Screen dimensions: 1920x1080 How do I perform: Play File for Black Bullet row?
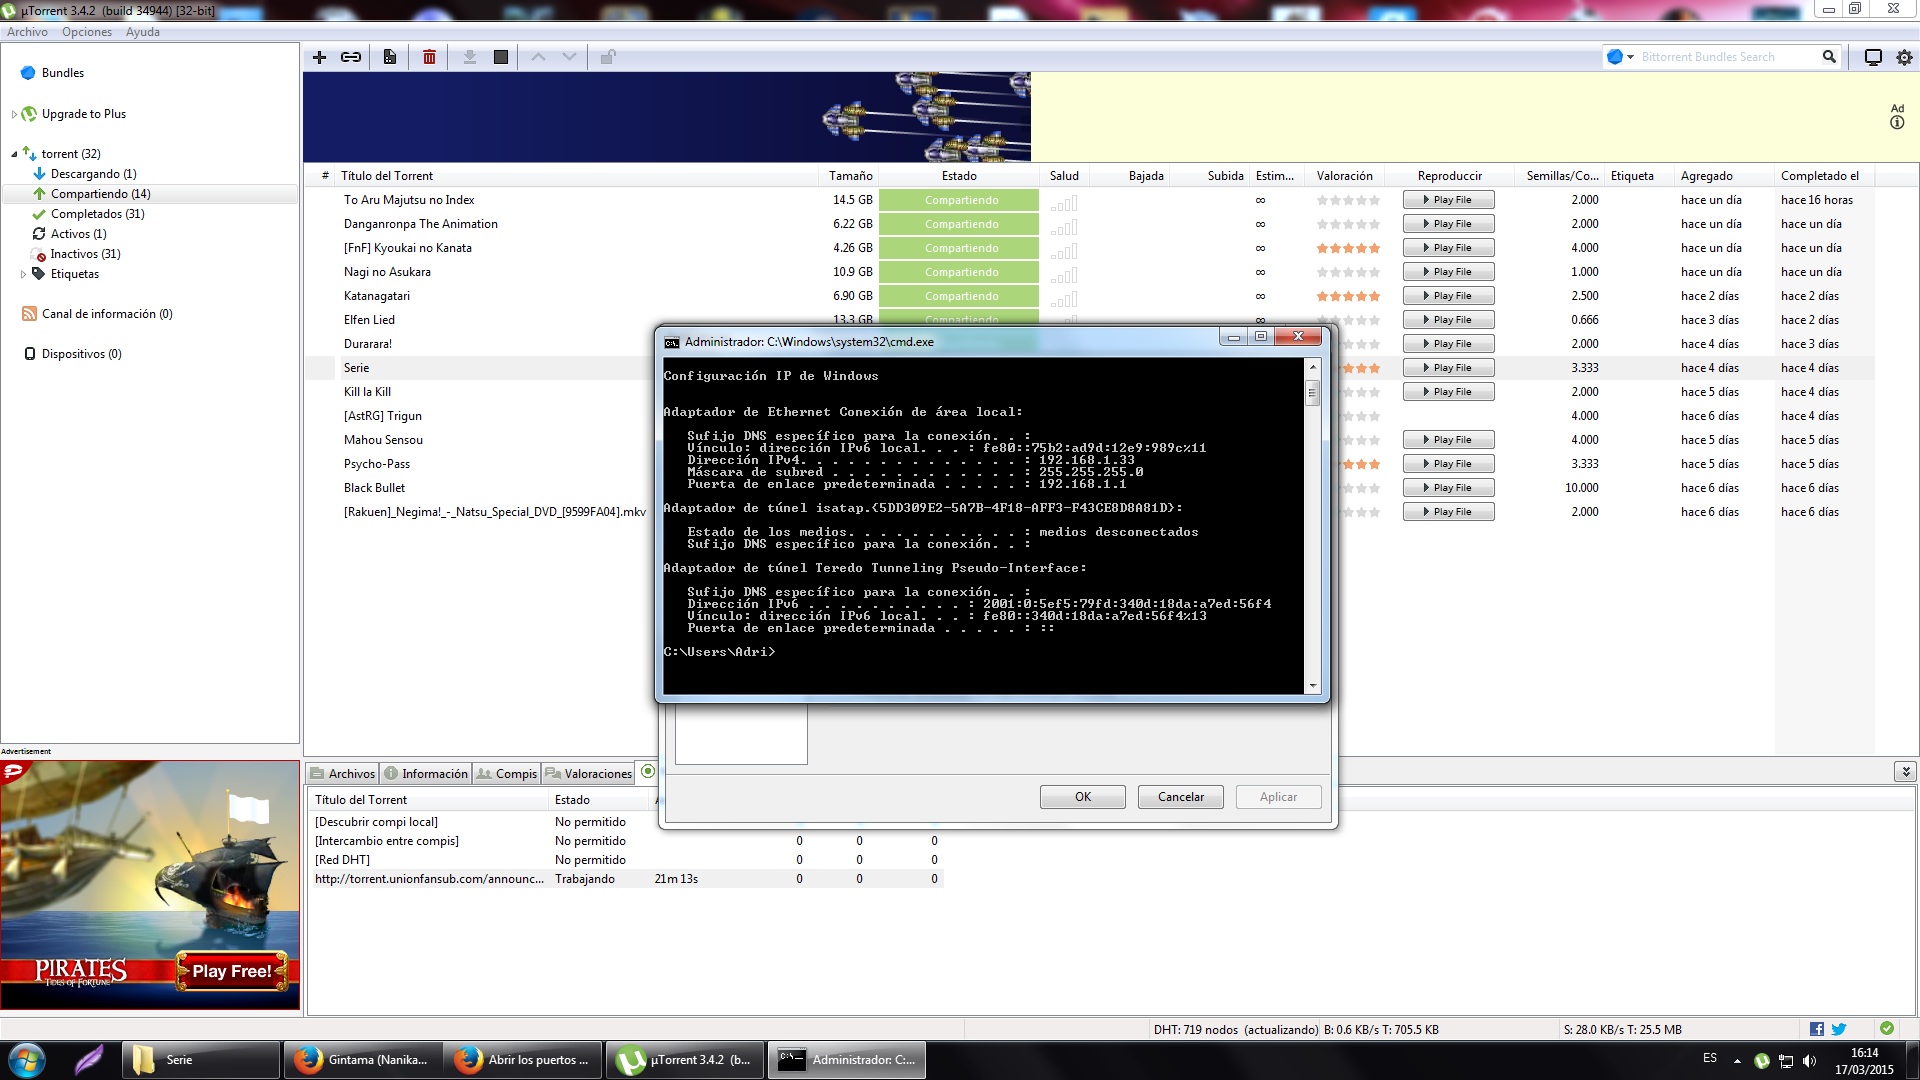tap(1448, 488)
